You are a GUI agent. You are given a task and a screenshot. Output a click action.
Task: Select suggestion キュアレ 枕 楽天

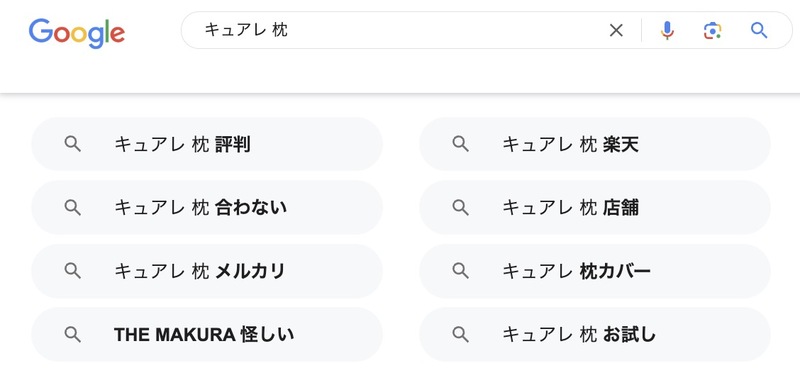coord(594,144)
